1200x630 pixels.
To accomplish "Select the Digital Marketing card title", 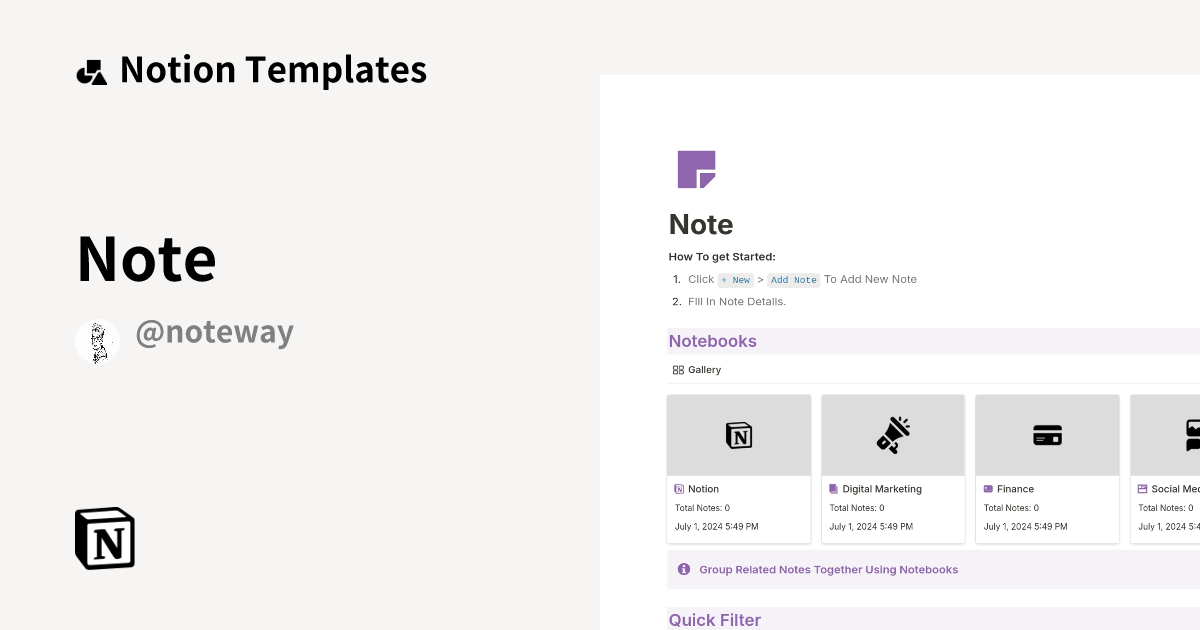I will pos(880,488).
